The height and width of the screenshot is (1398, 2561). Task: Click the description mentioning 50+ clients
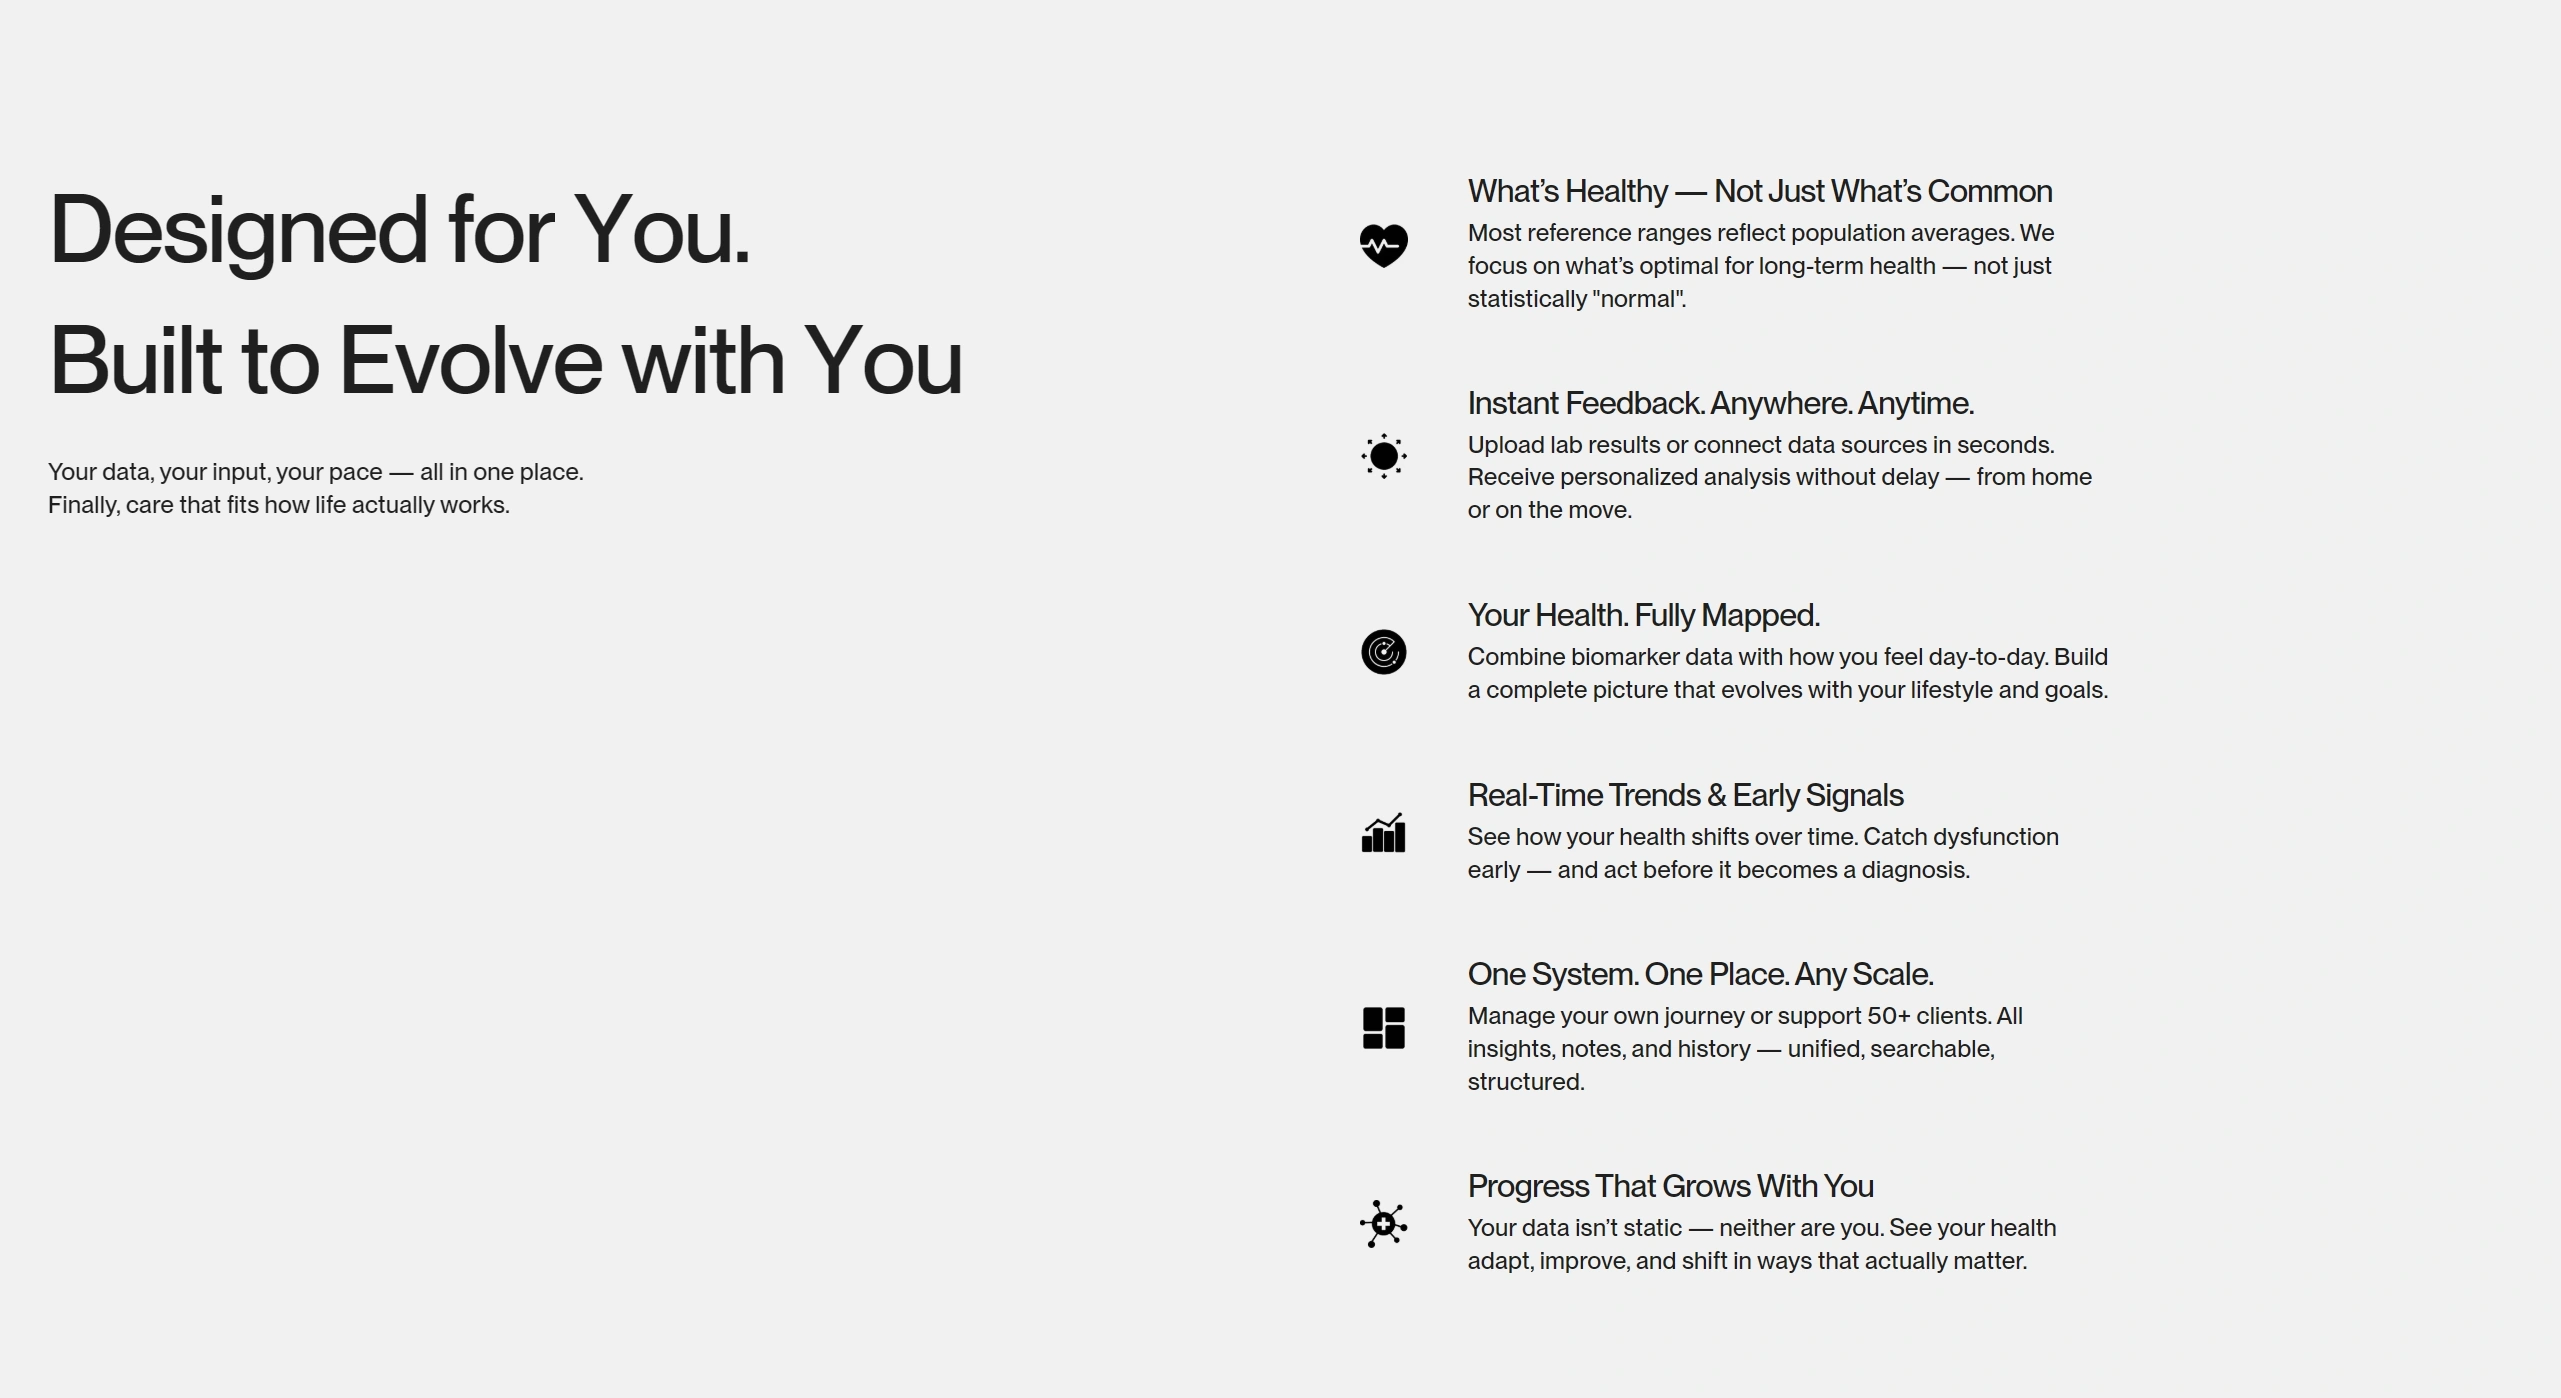coord(1745,1048)
